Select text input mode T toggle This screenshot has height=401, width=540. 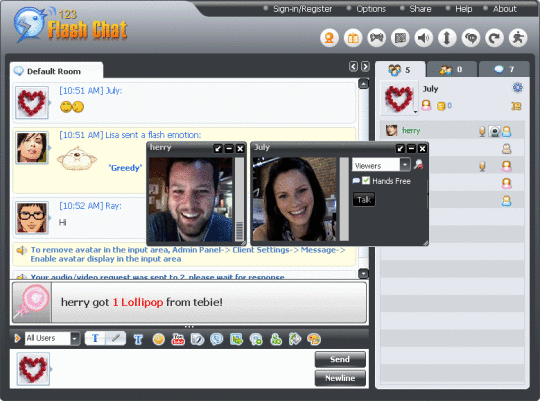95,338
